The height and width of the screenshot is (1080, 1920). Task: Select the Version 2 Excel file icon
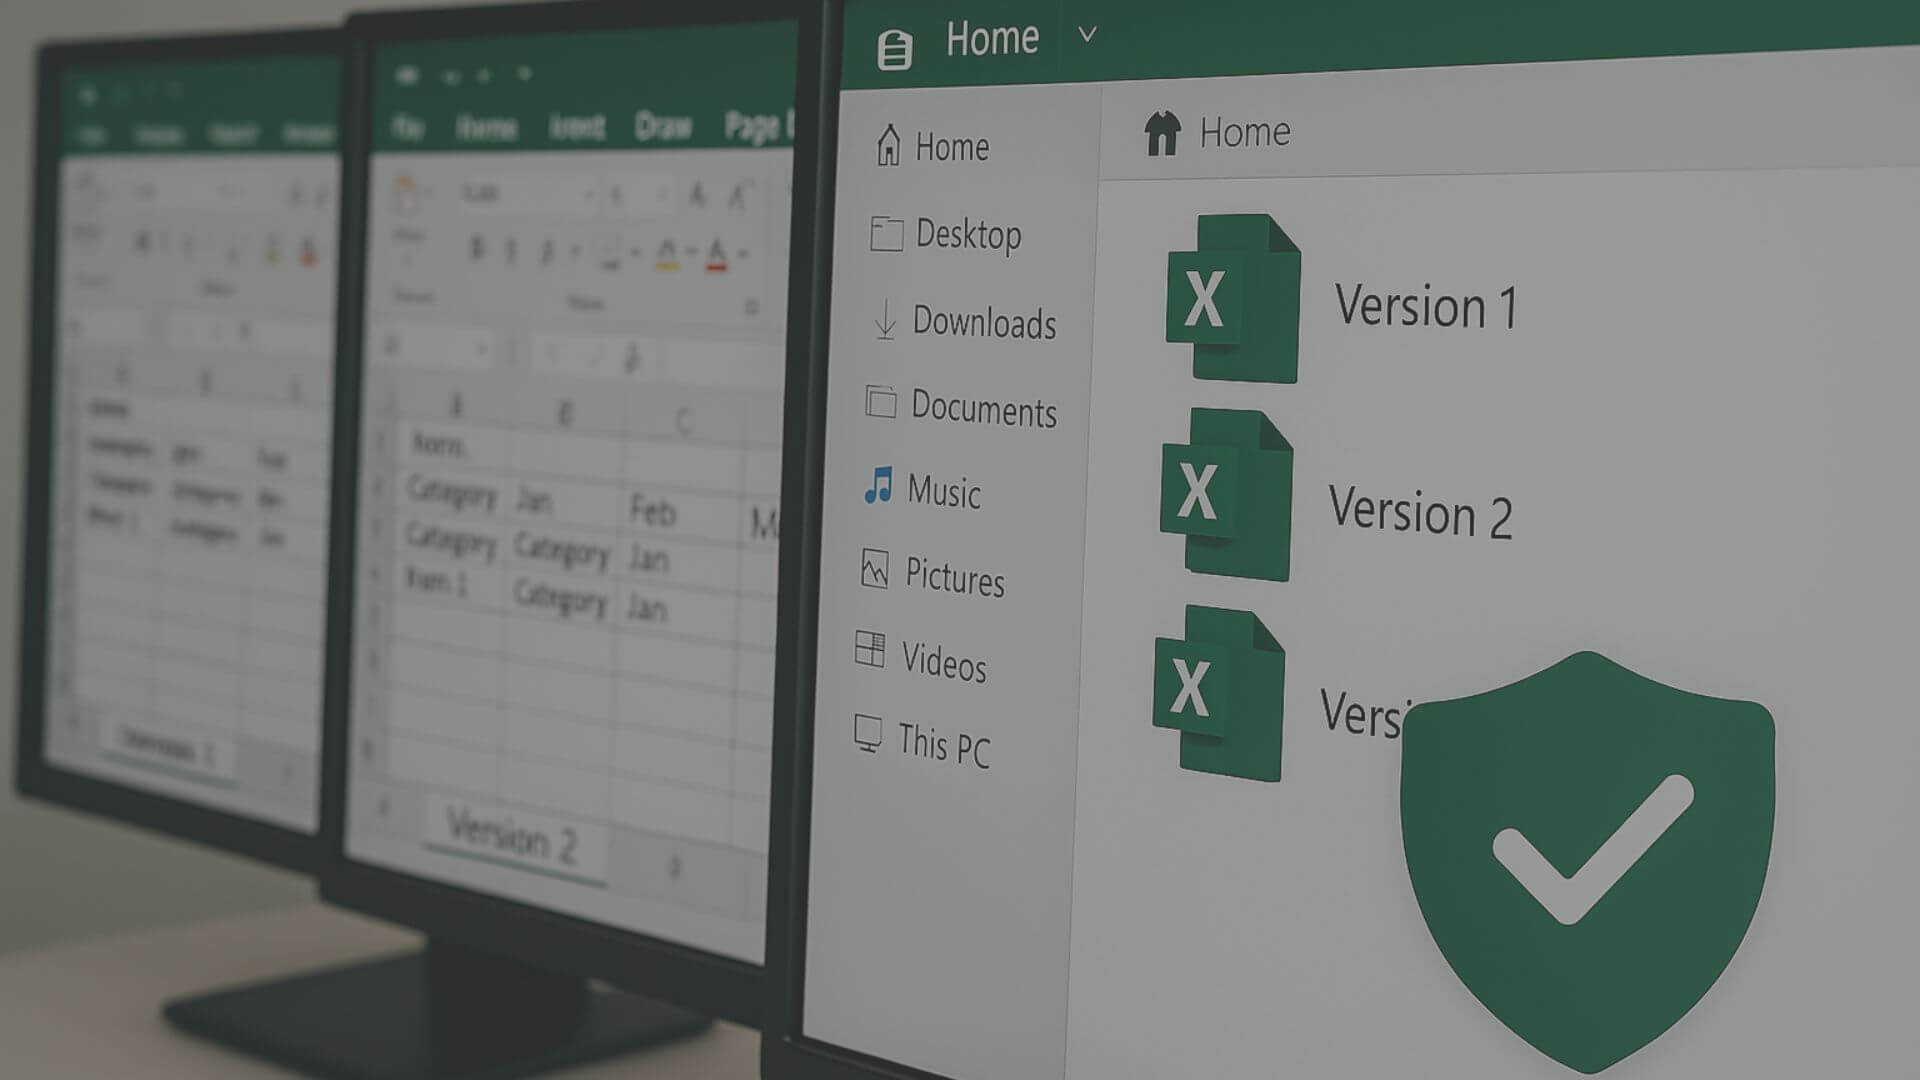[1227, 495]
